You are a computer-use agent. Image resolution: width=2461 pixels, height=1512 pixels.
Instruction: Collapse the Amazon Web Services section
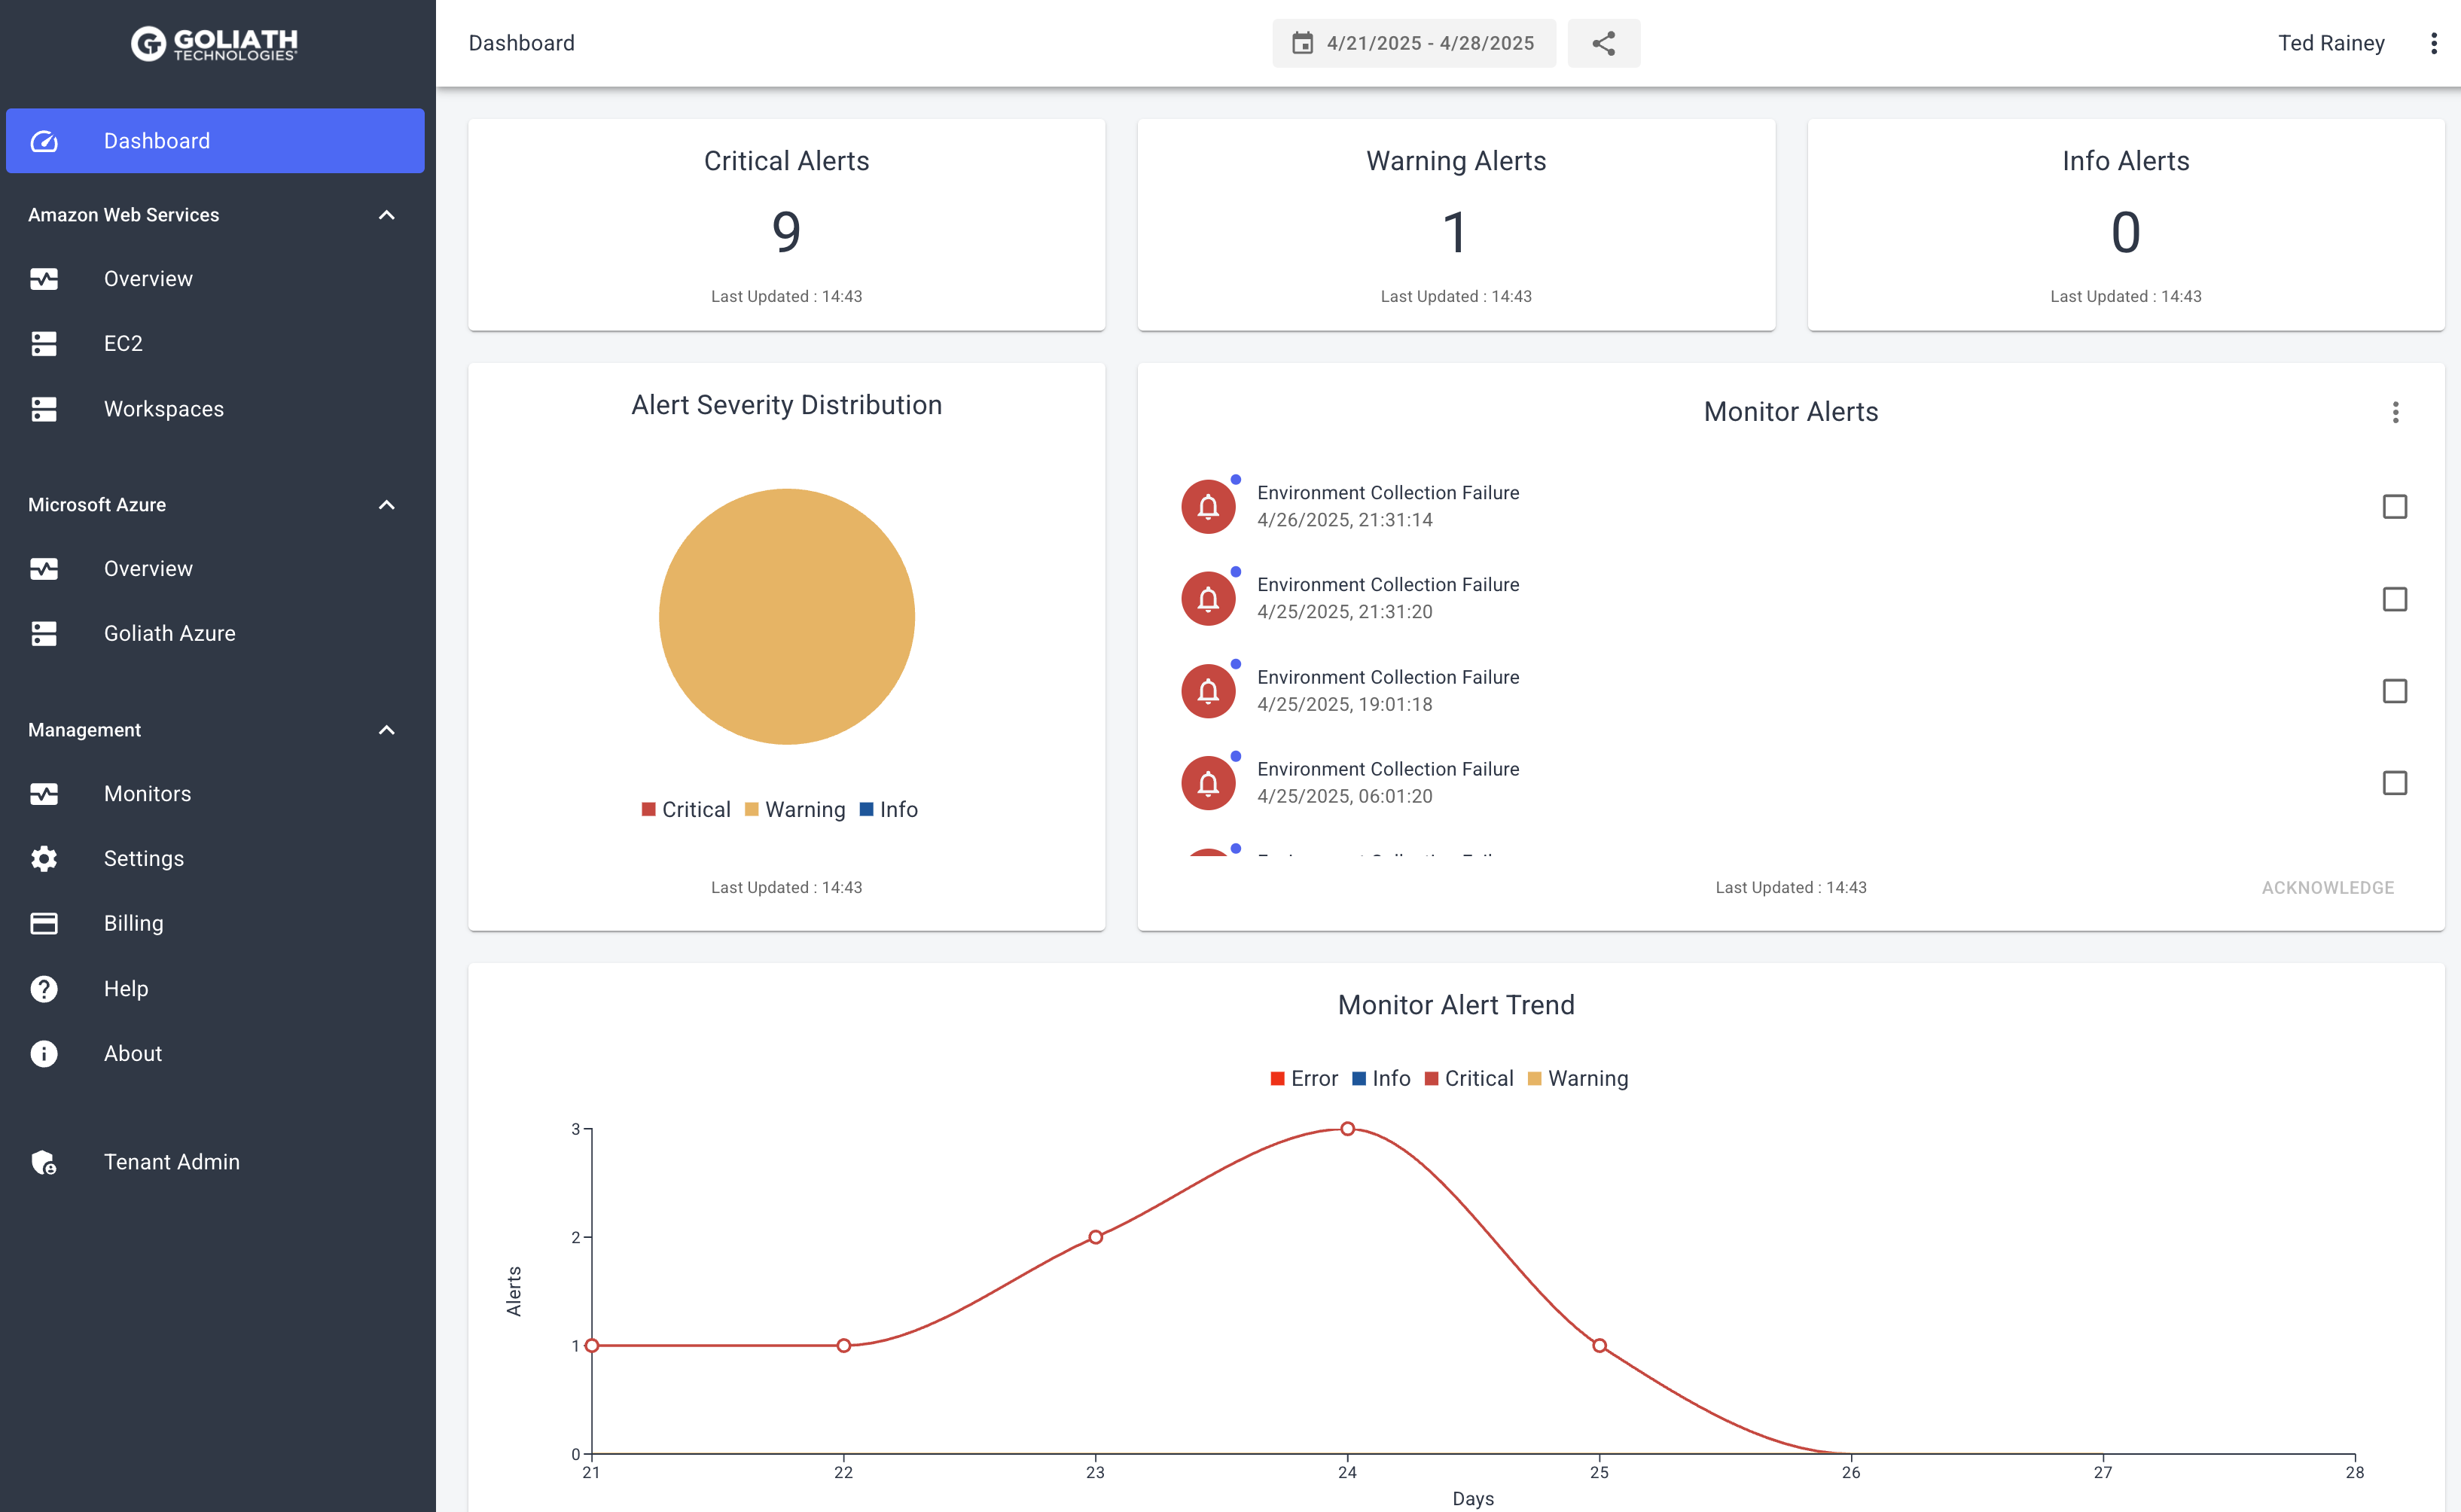click(387, 215)
